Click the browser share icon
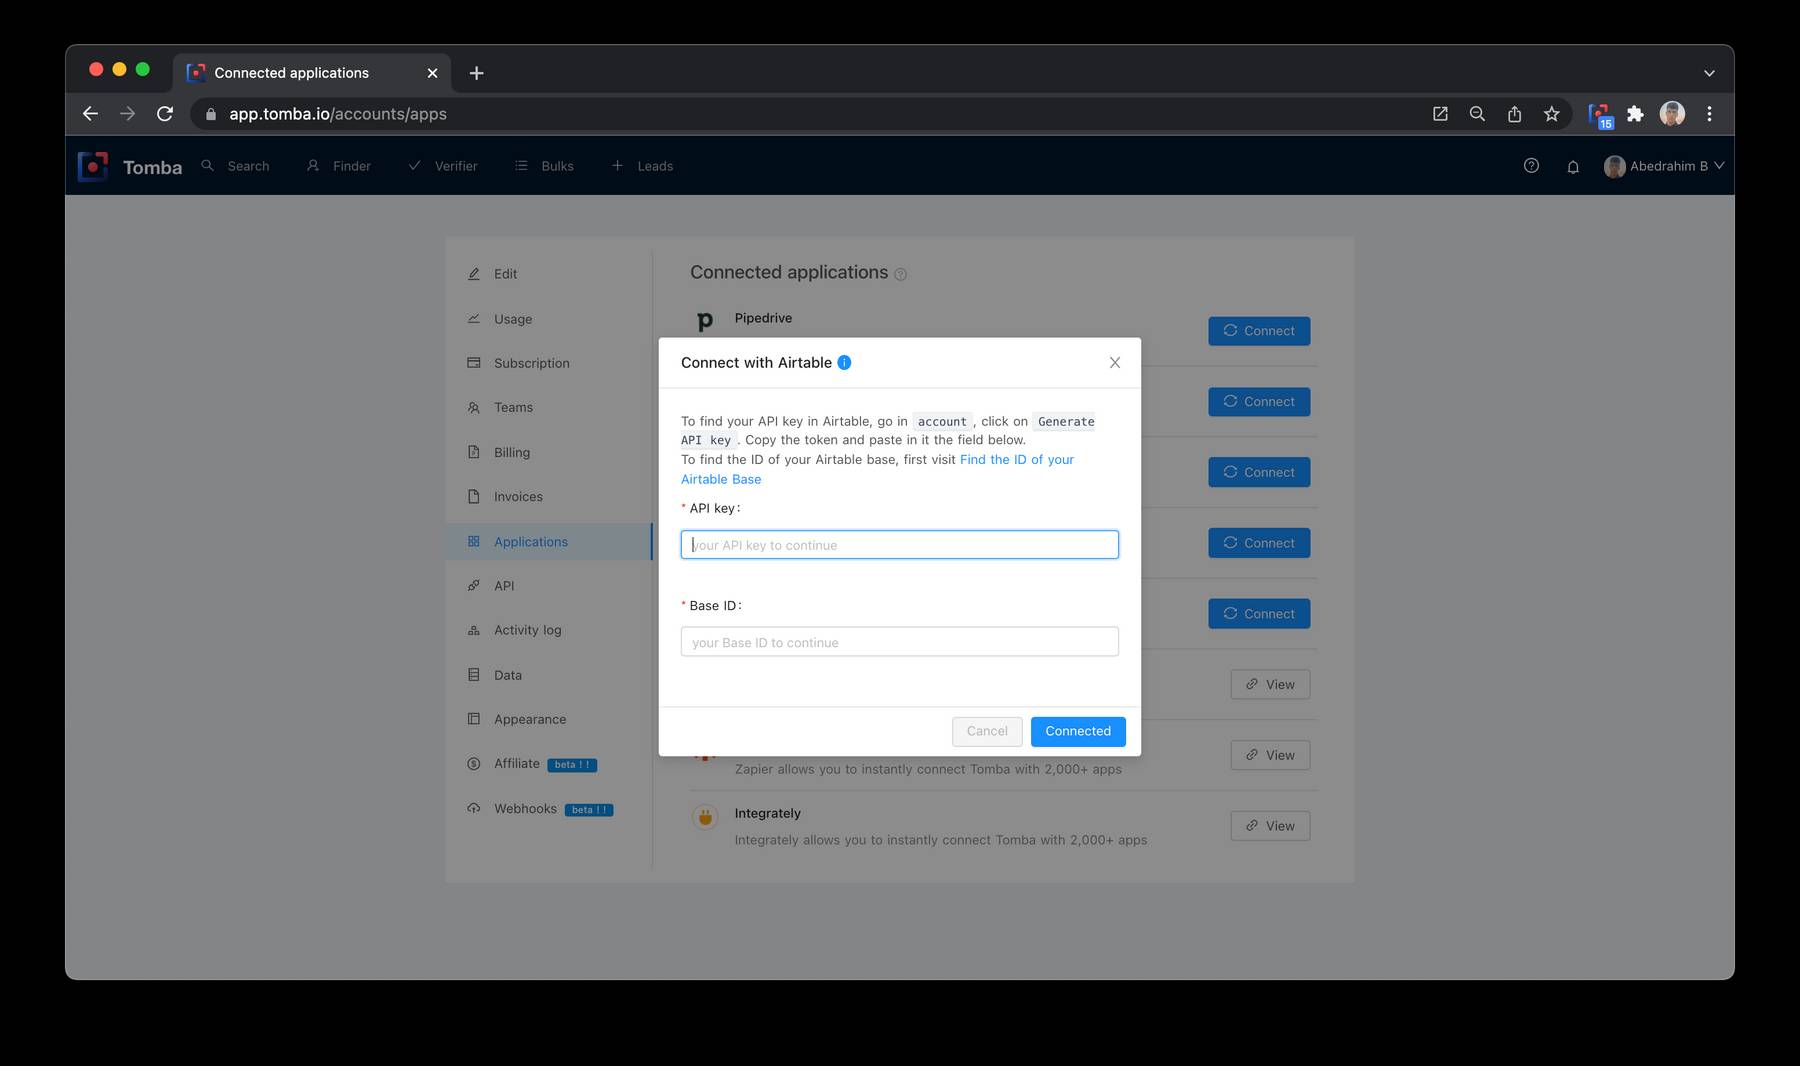The width and height of the screenshot is (1800, 1066). click(x=1514, y=114)
